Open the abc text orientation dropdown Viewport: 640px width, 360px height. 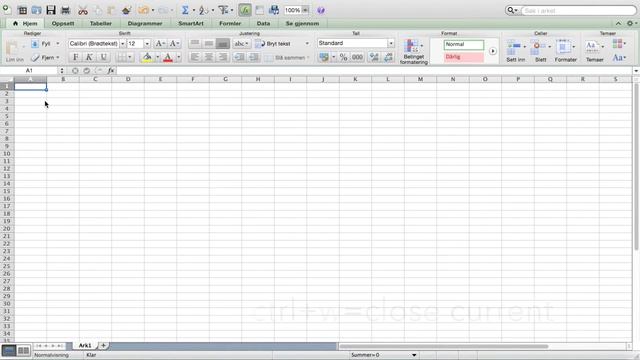[x=241, y=44]
